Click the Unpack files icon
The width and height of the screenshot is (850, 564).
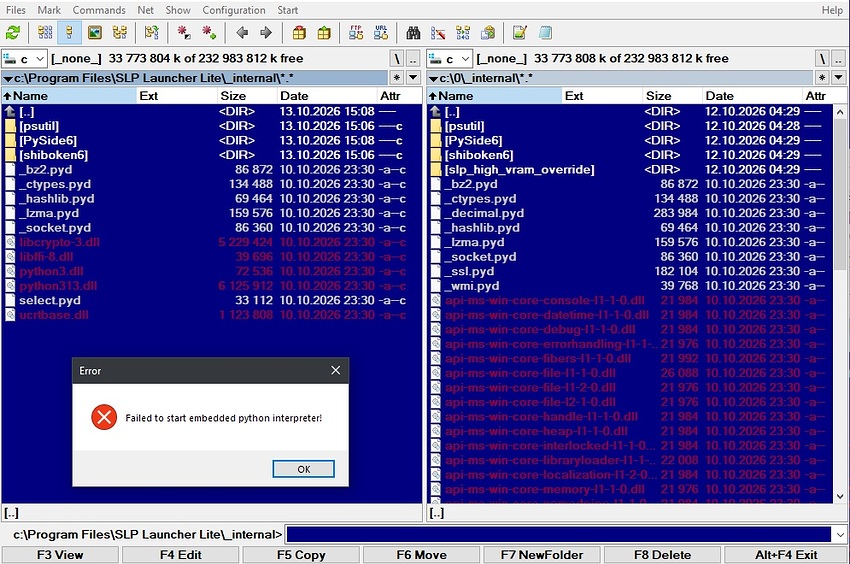(x=324, y=33)
